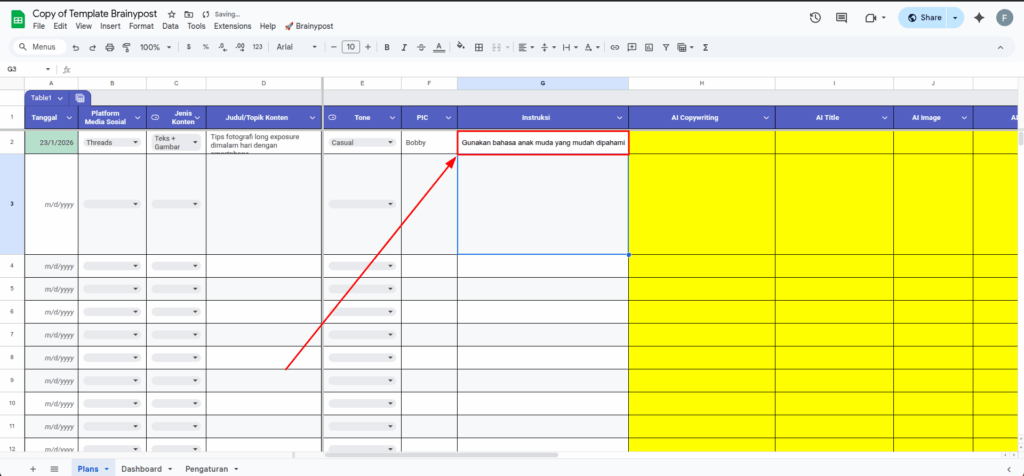Open the comments panel icon

tap(842, 18)
